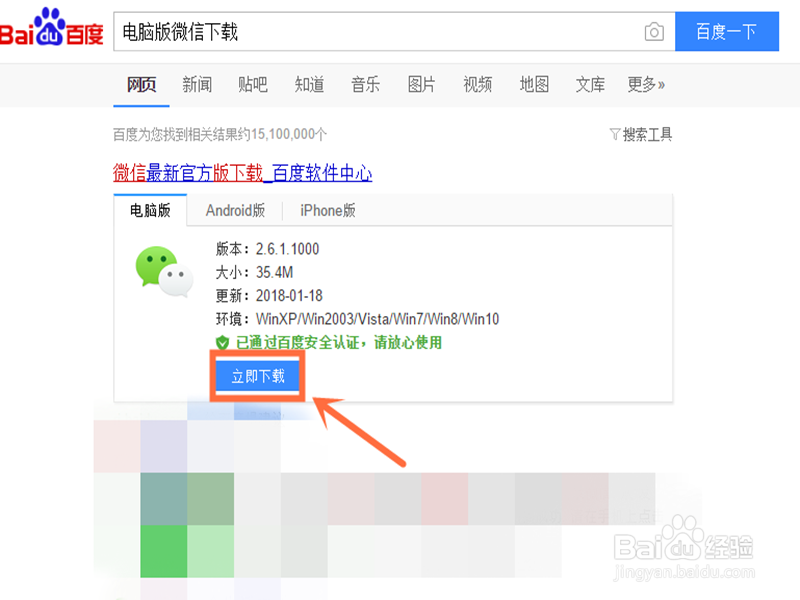The image size is (800, 600).
Task: Select the 图片 image search icon tab
Action: pos(421,85)
